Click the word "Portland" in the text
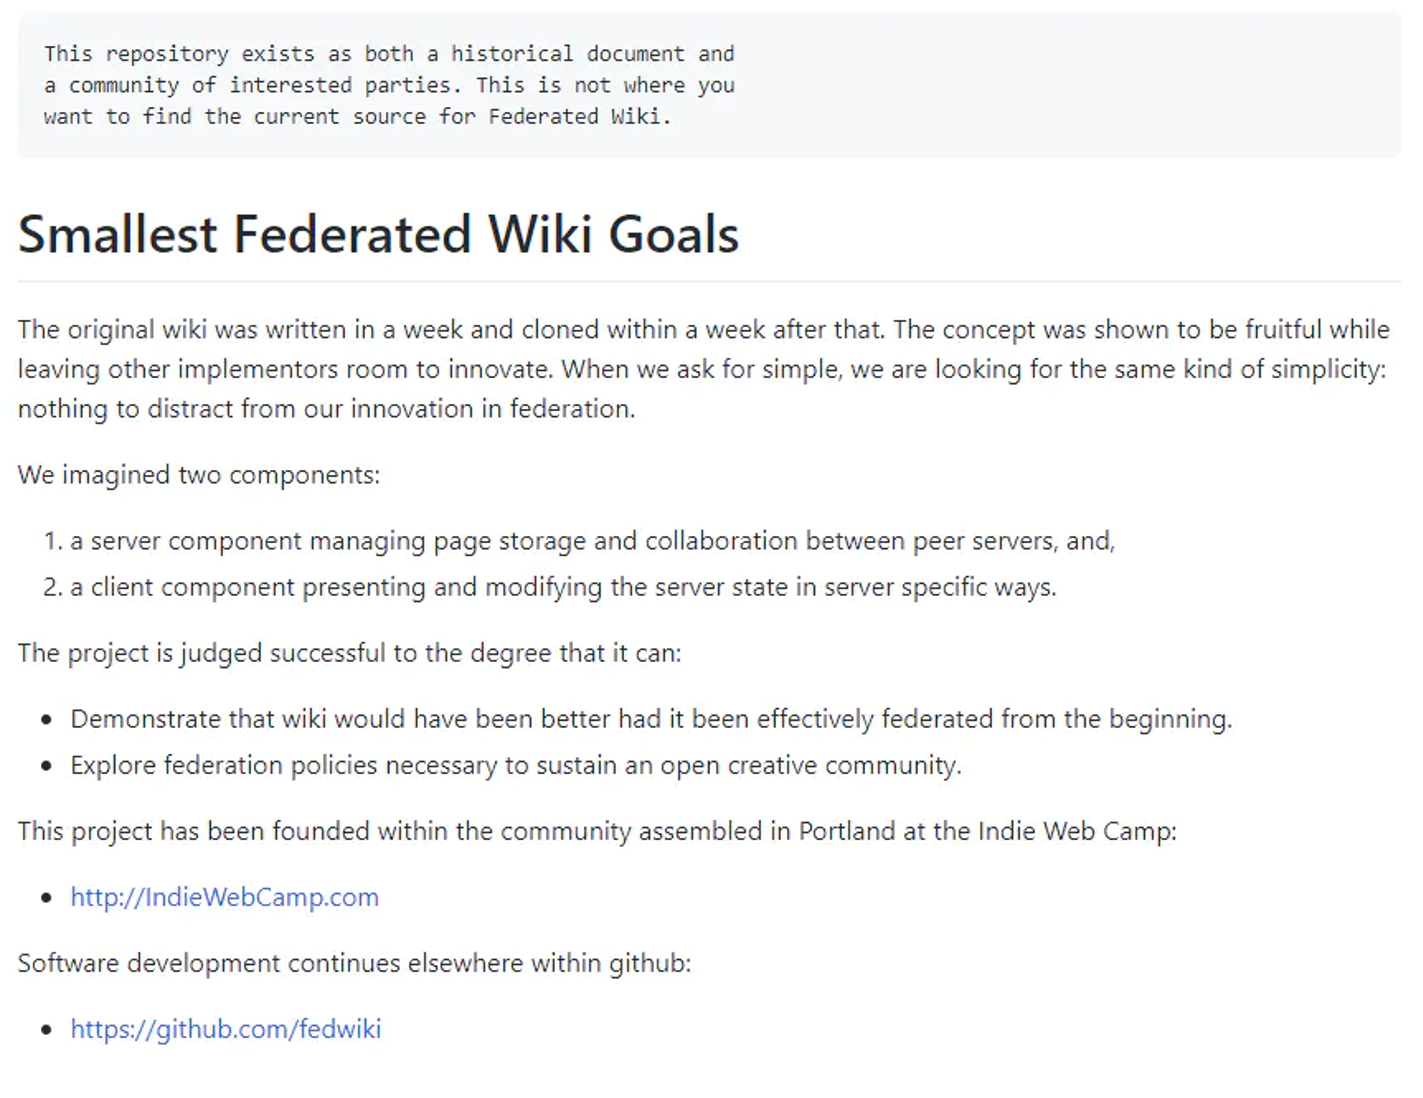The image size is (1423, 1098). point(846,831)
